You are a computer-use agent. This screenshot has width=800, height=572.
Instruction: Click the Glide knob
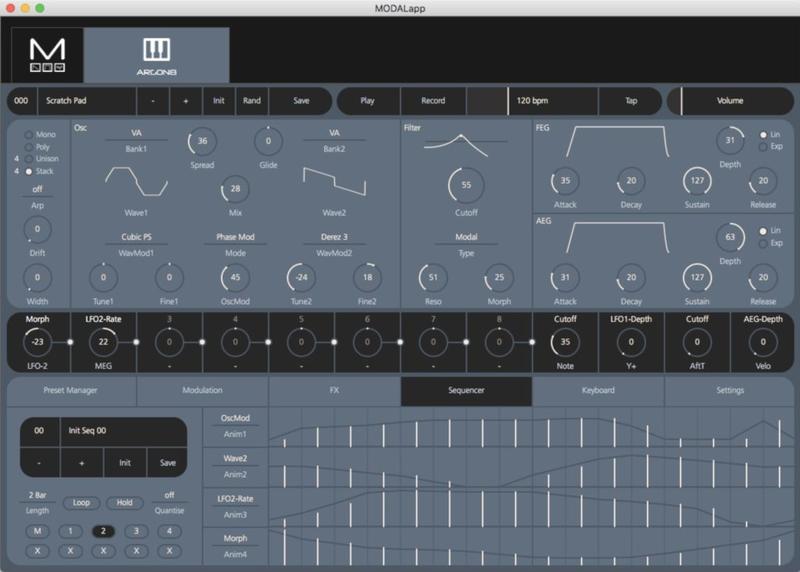click(x=268, y=141)
